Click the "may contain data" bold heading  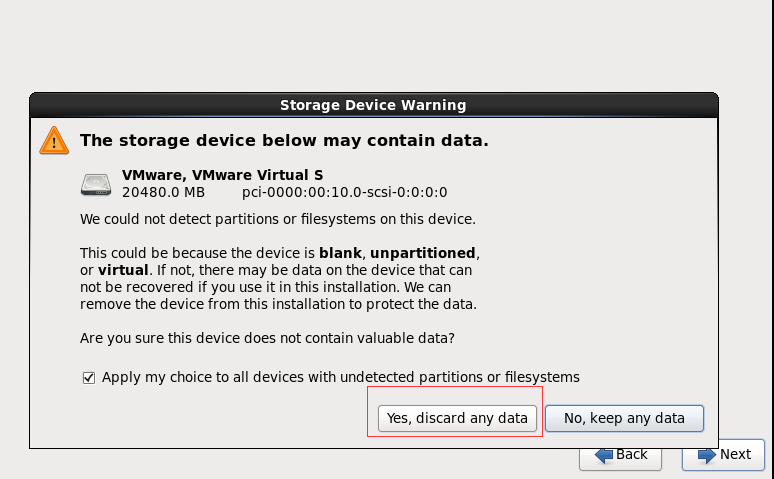point(284,141)
